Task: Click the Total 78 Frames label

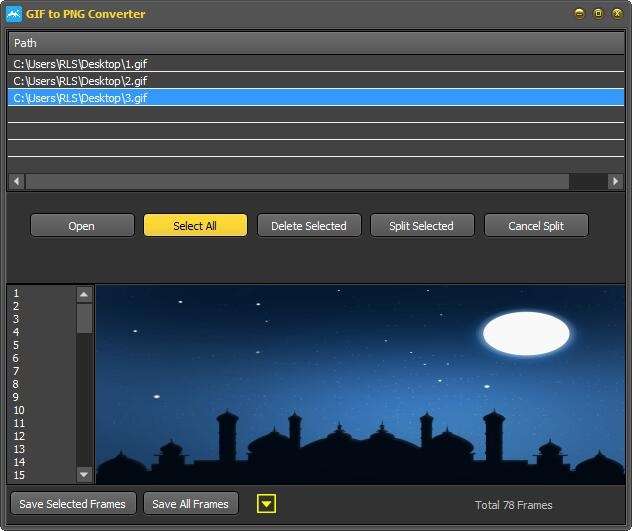Action: pos(514,505)
